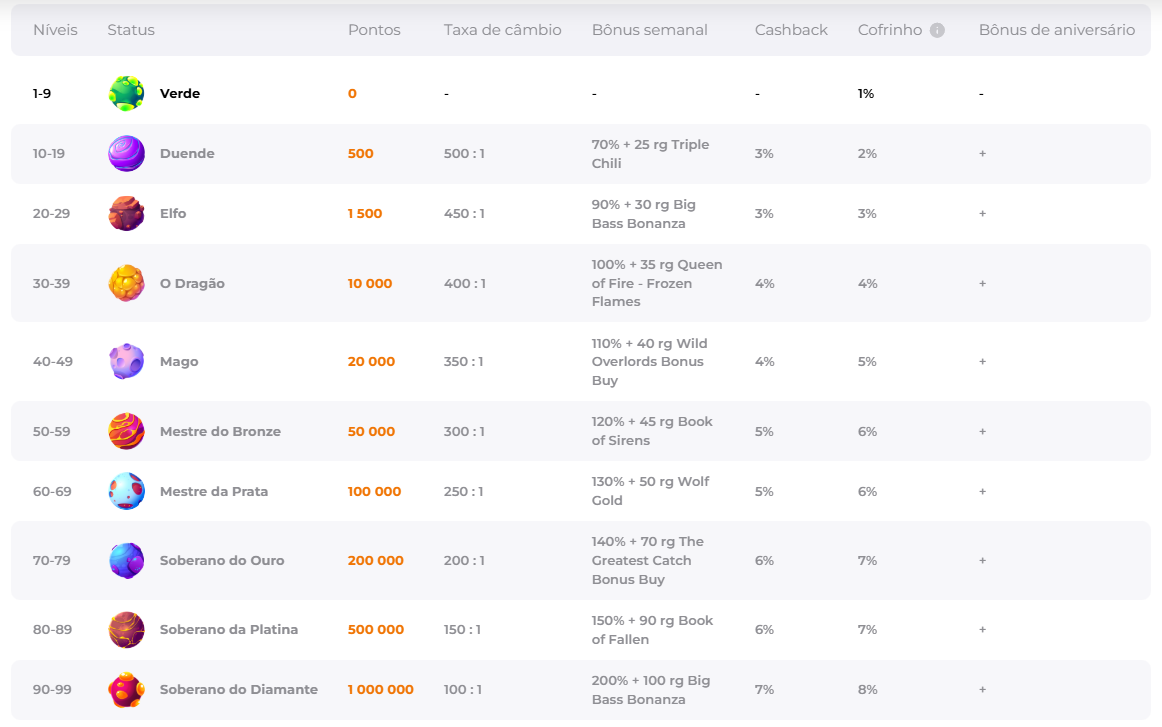Click the 90-99 level range row

pyautogui.click(x=52, y=689)
